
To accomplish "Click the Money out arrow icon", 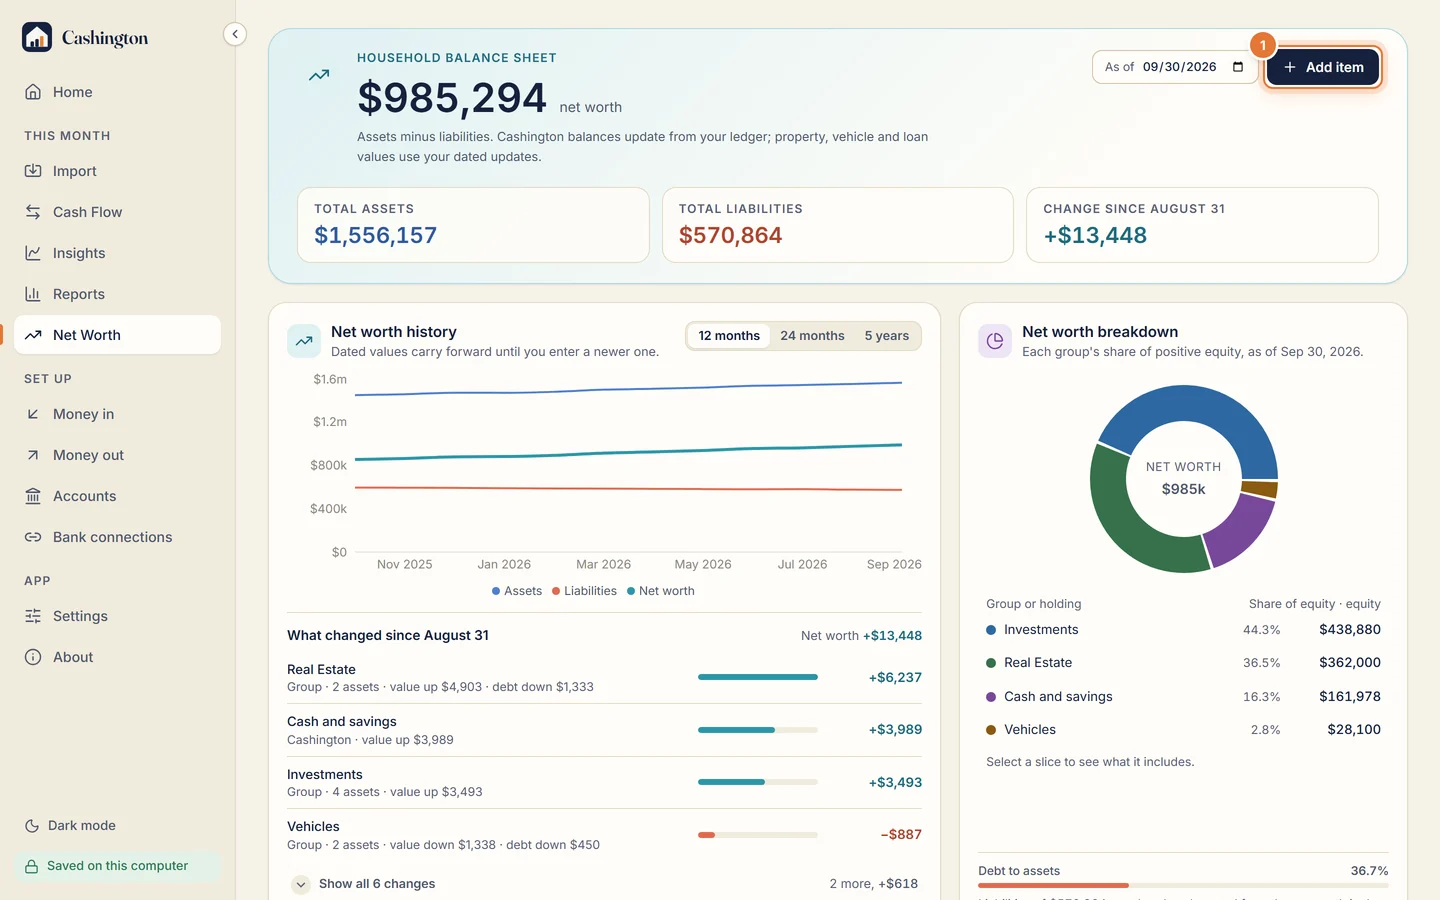I will (33, 455).
